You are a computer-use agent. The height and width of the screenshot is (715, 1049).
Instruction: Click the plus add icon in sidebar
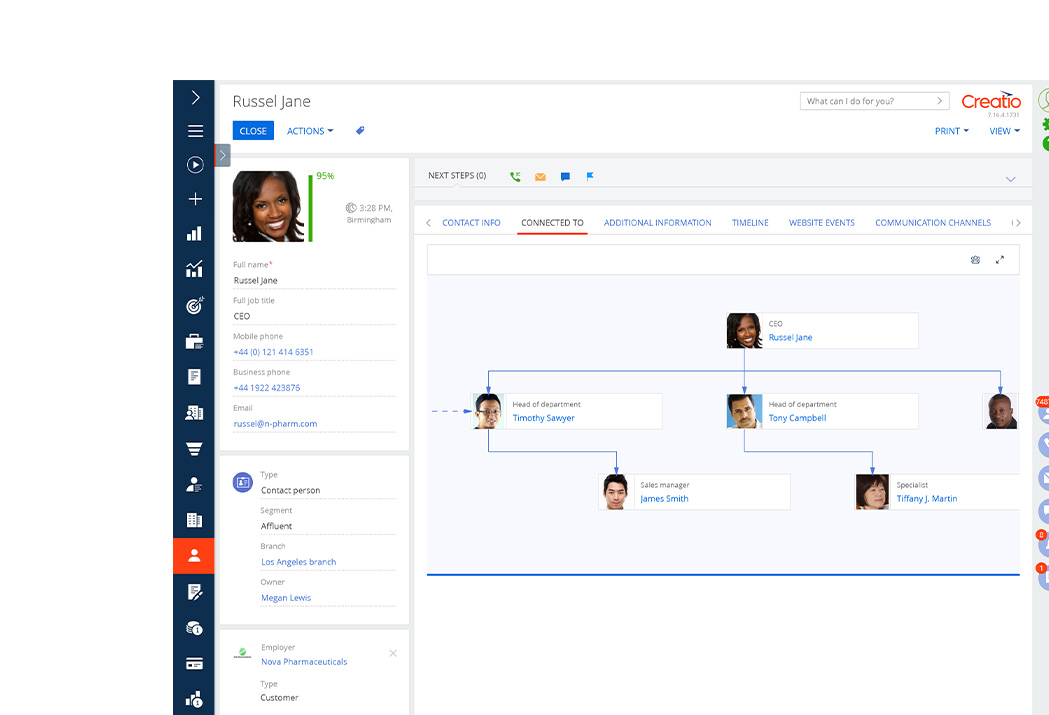[195, 199]
